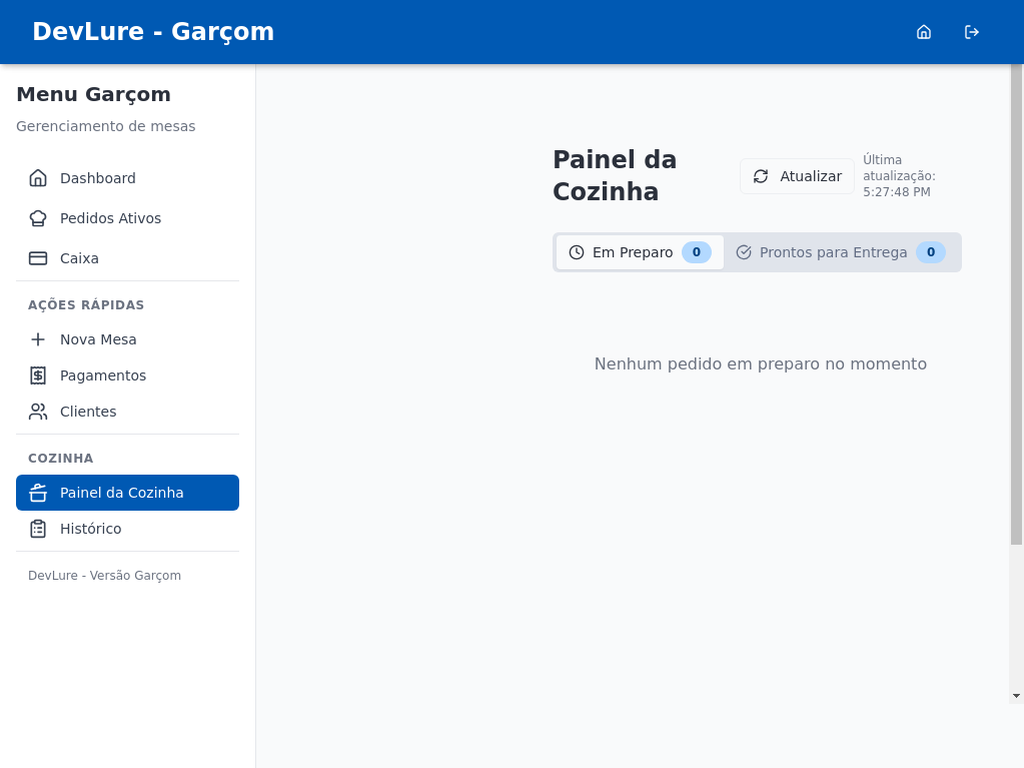Click the DevLure - Garçom header title

coord(153,32)
